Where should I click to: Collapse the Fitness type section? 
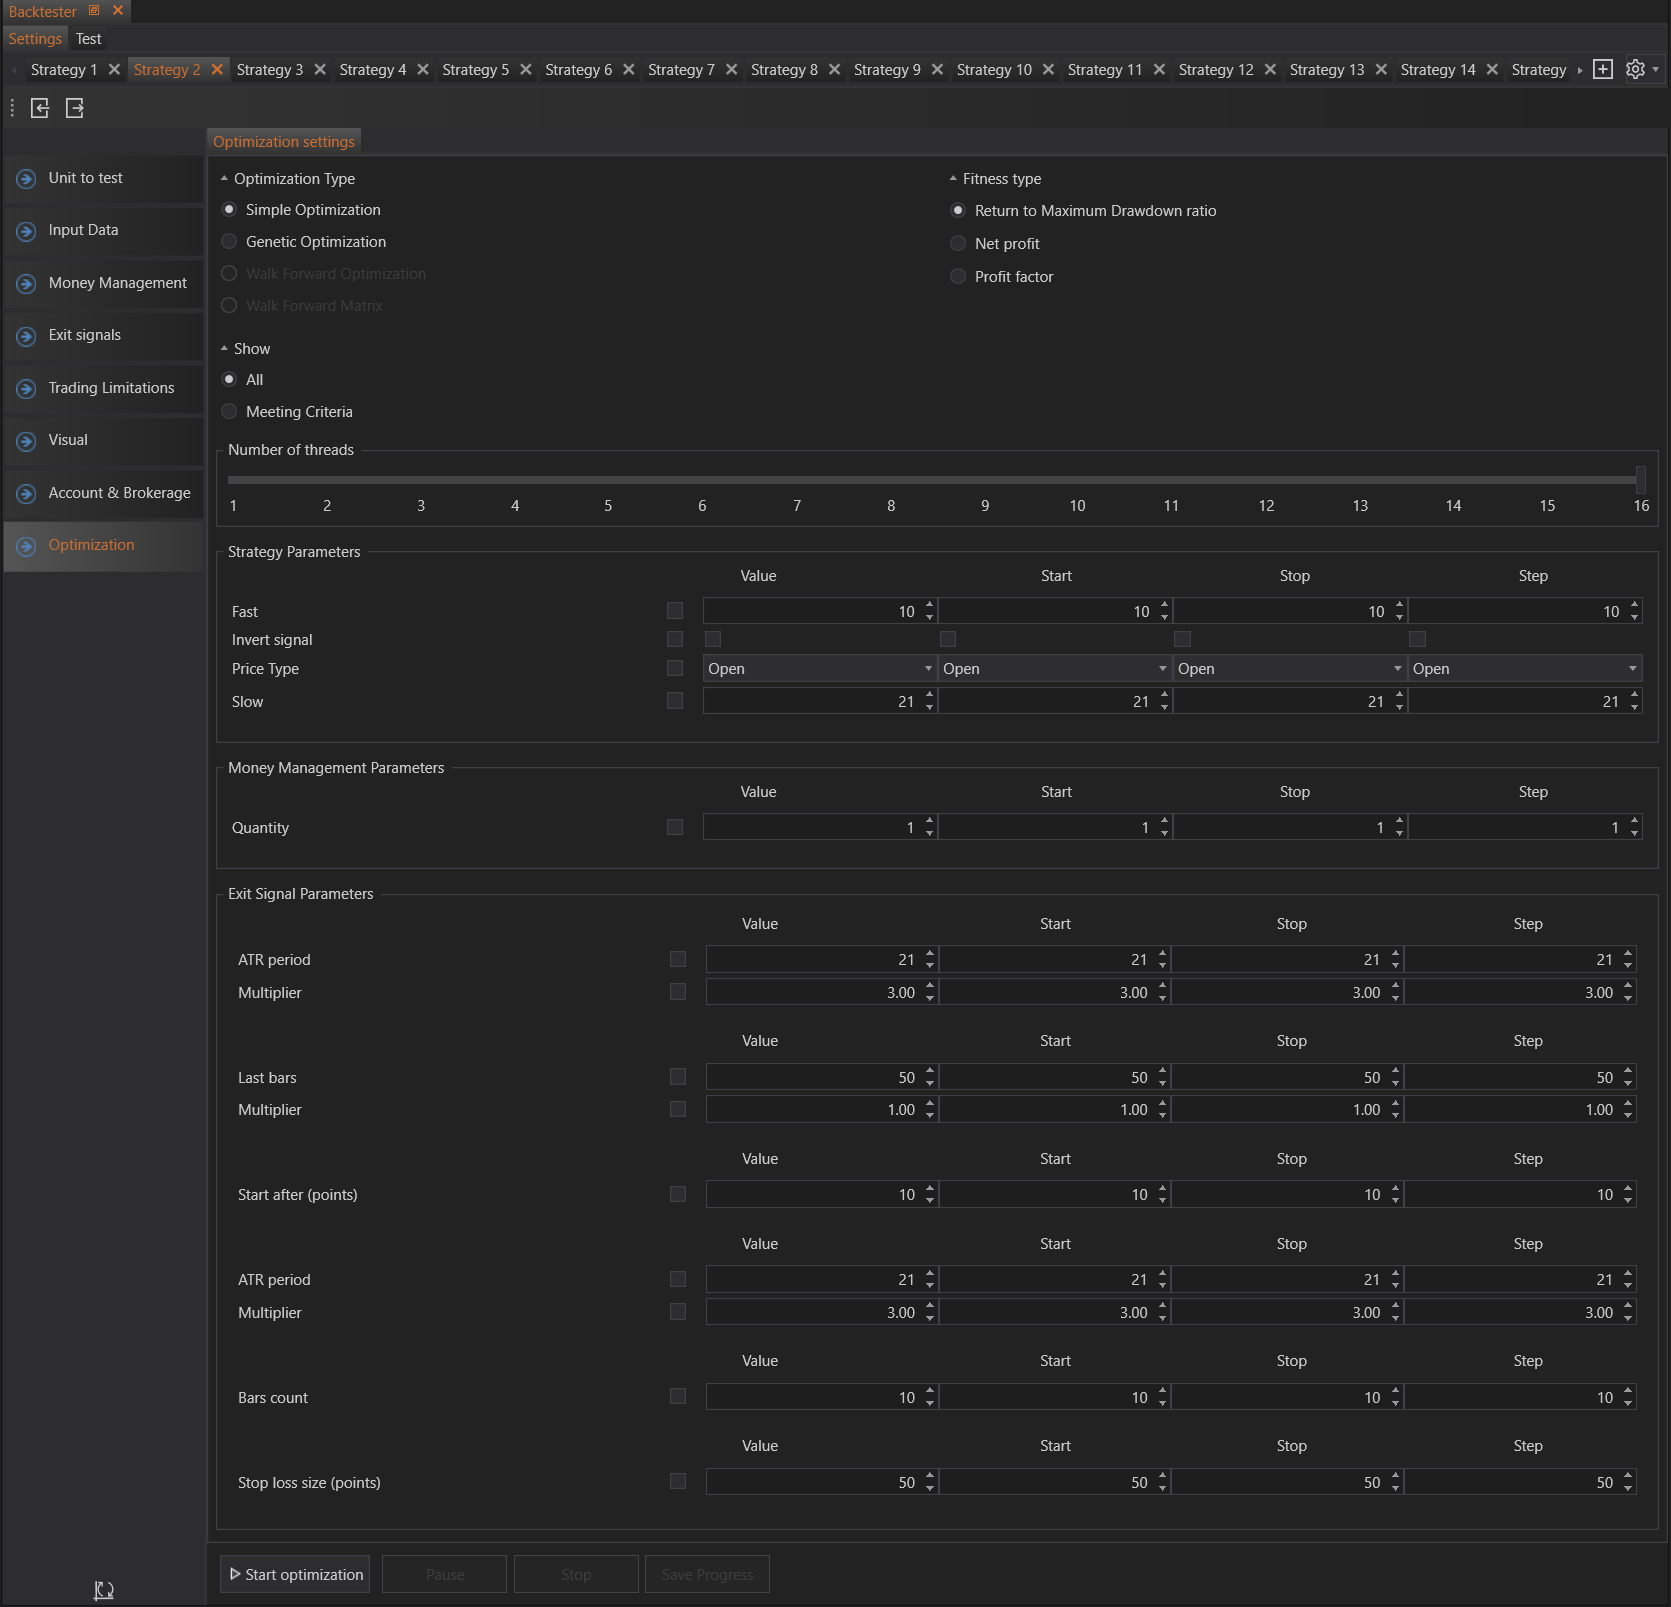953,179
